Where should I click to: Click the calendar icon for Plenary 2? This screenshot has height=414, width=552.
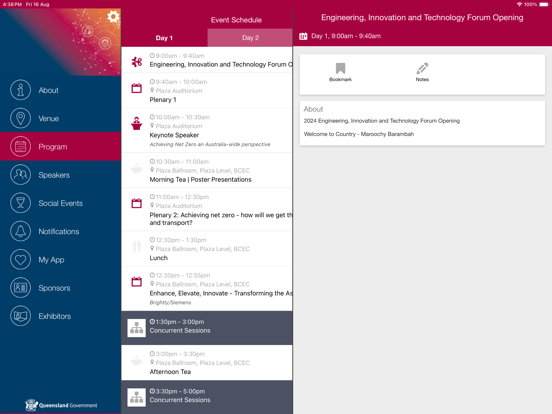[137, 203]
